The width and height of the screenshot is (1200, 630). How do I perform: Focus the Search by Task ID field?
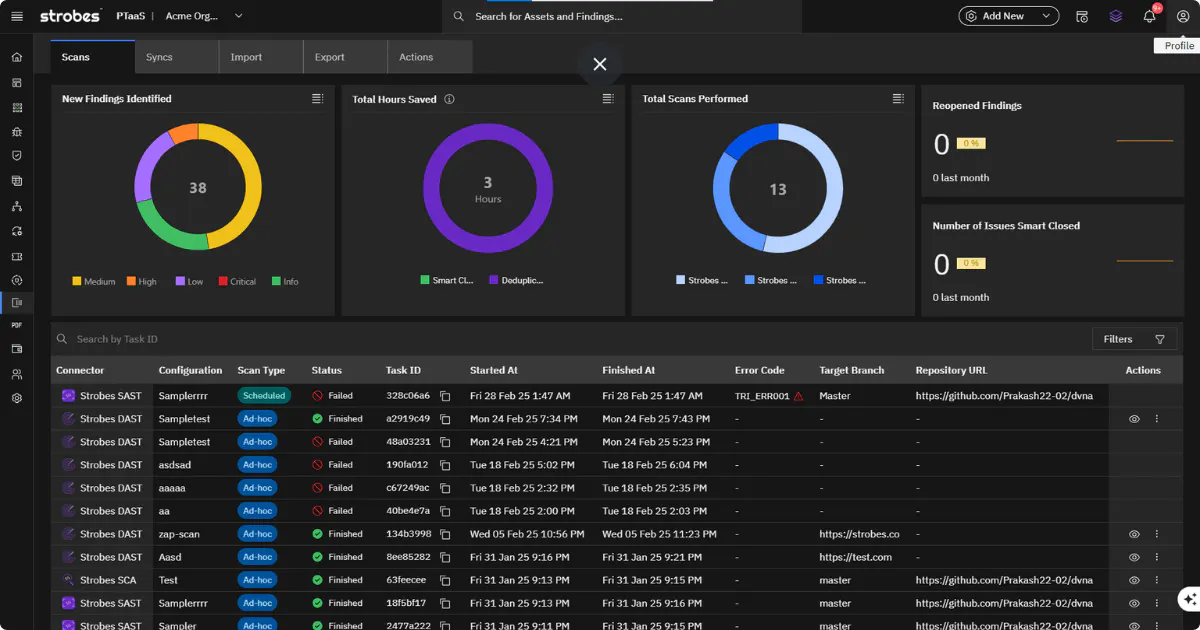pyautogui.click(x=570, y=339)
